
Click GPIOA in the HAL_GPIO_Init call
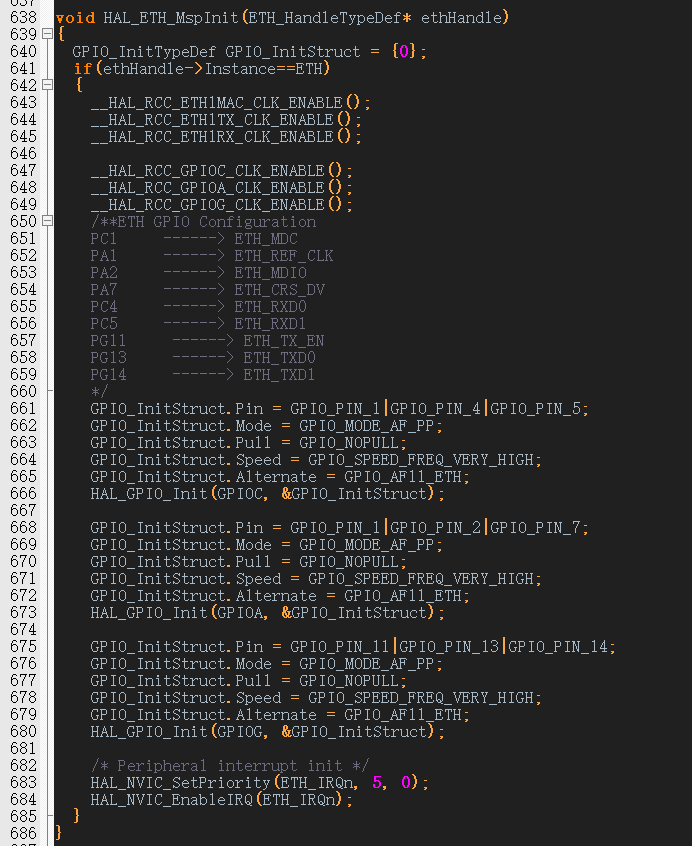tap(238, 612)
